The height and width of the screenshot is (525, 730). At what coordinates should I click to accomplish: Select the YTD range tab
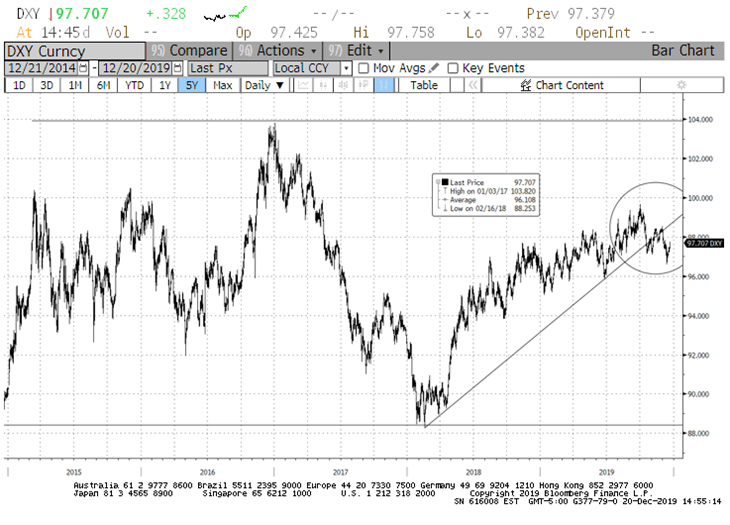[134, 85]
